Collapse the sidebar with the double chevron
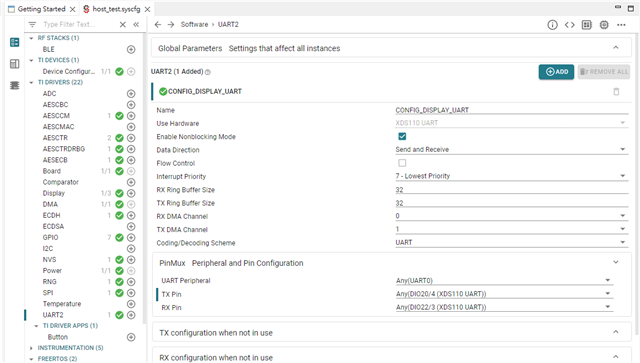Viewport: 640px width, 363px height. click(x=136, y=24)
